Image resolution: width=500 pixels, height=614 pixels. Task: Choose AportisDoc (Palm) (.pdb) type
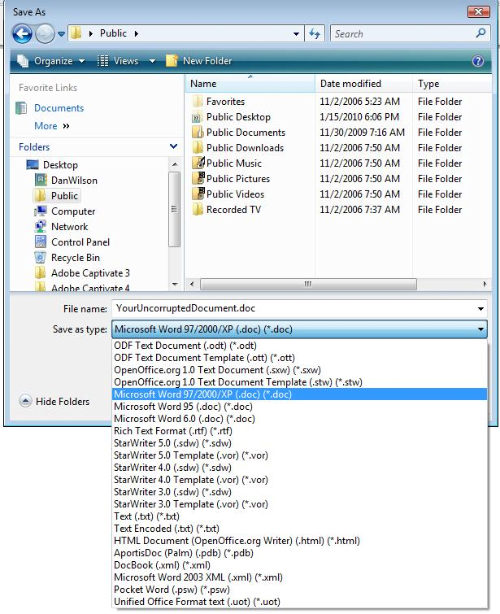point(300,553)
